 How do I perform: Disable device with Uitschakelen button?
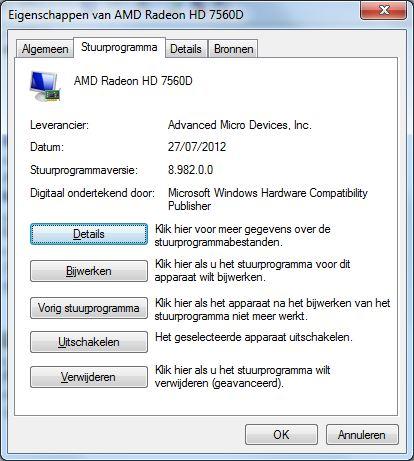coord(89,342)
